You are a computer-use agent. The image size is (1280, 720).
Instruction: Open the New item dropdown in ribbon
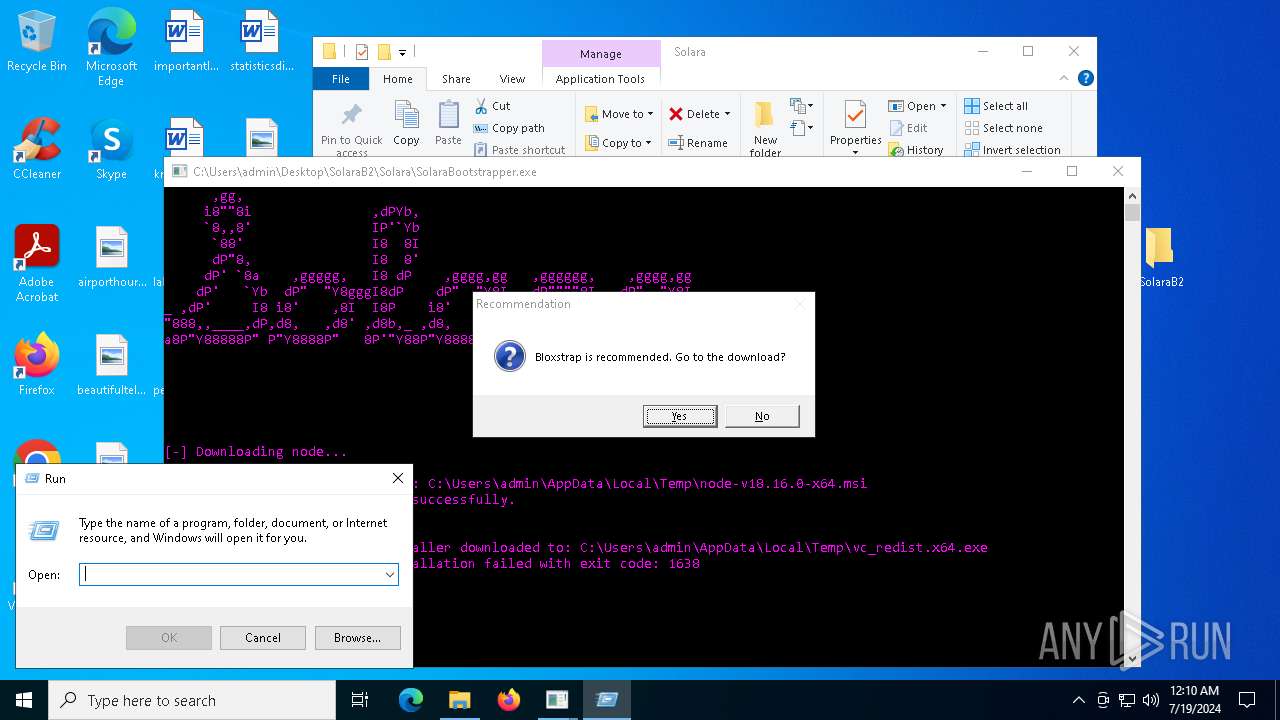coord(800,106)
